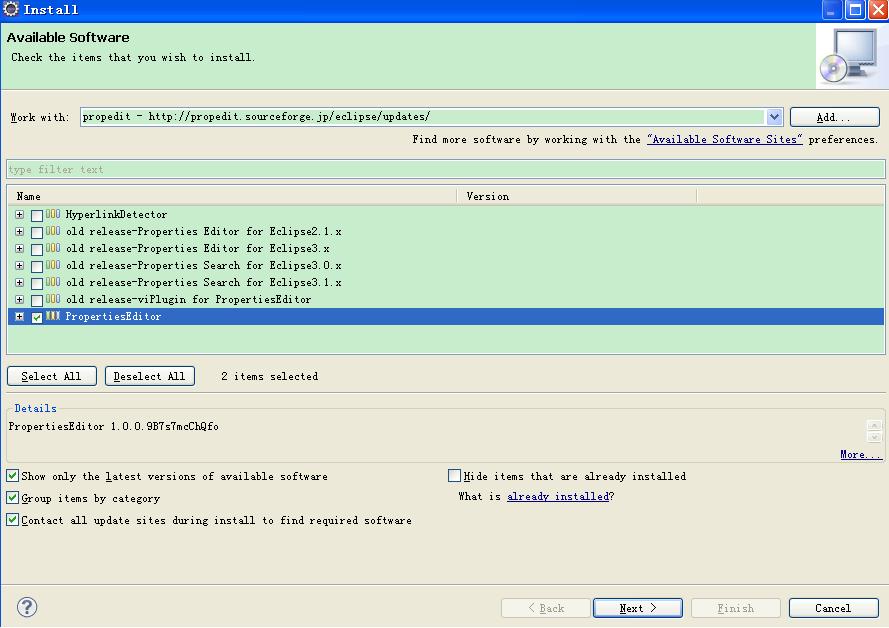The height and width of the screenshot is (628, 889).
Task: Open the Available Software Sites link
Action: pos(725,139)
